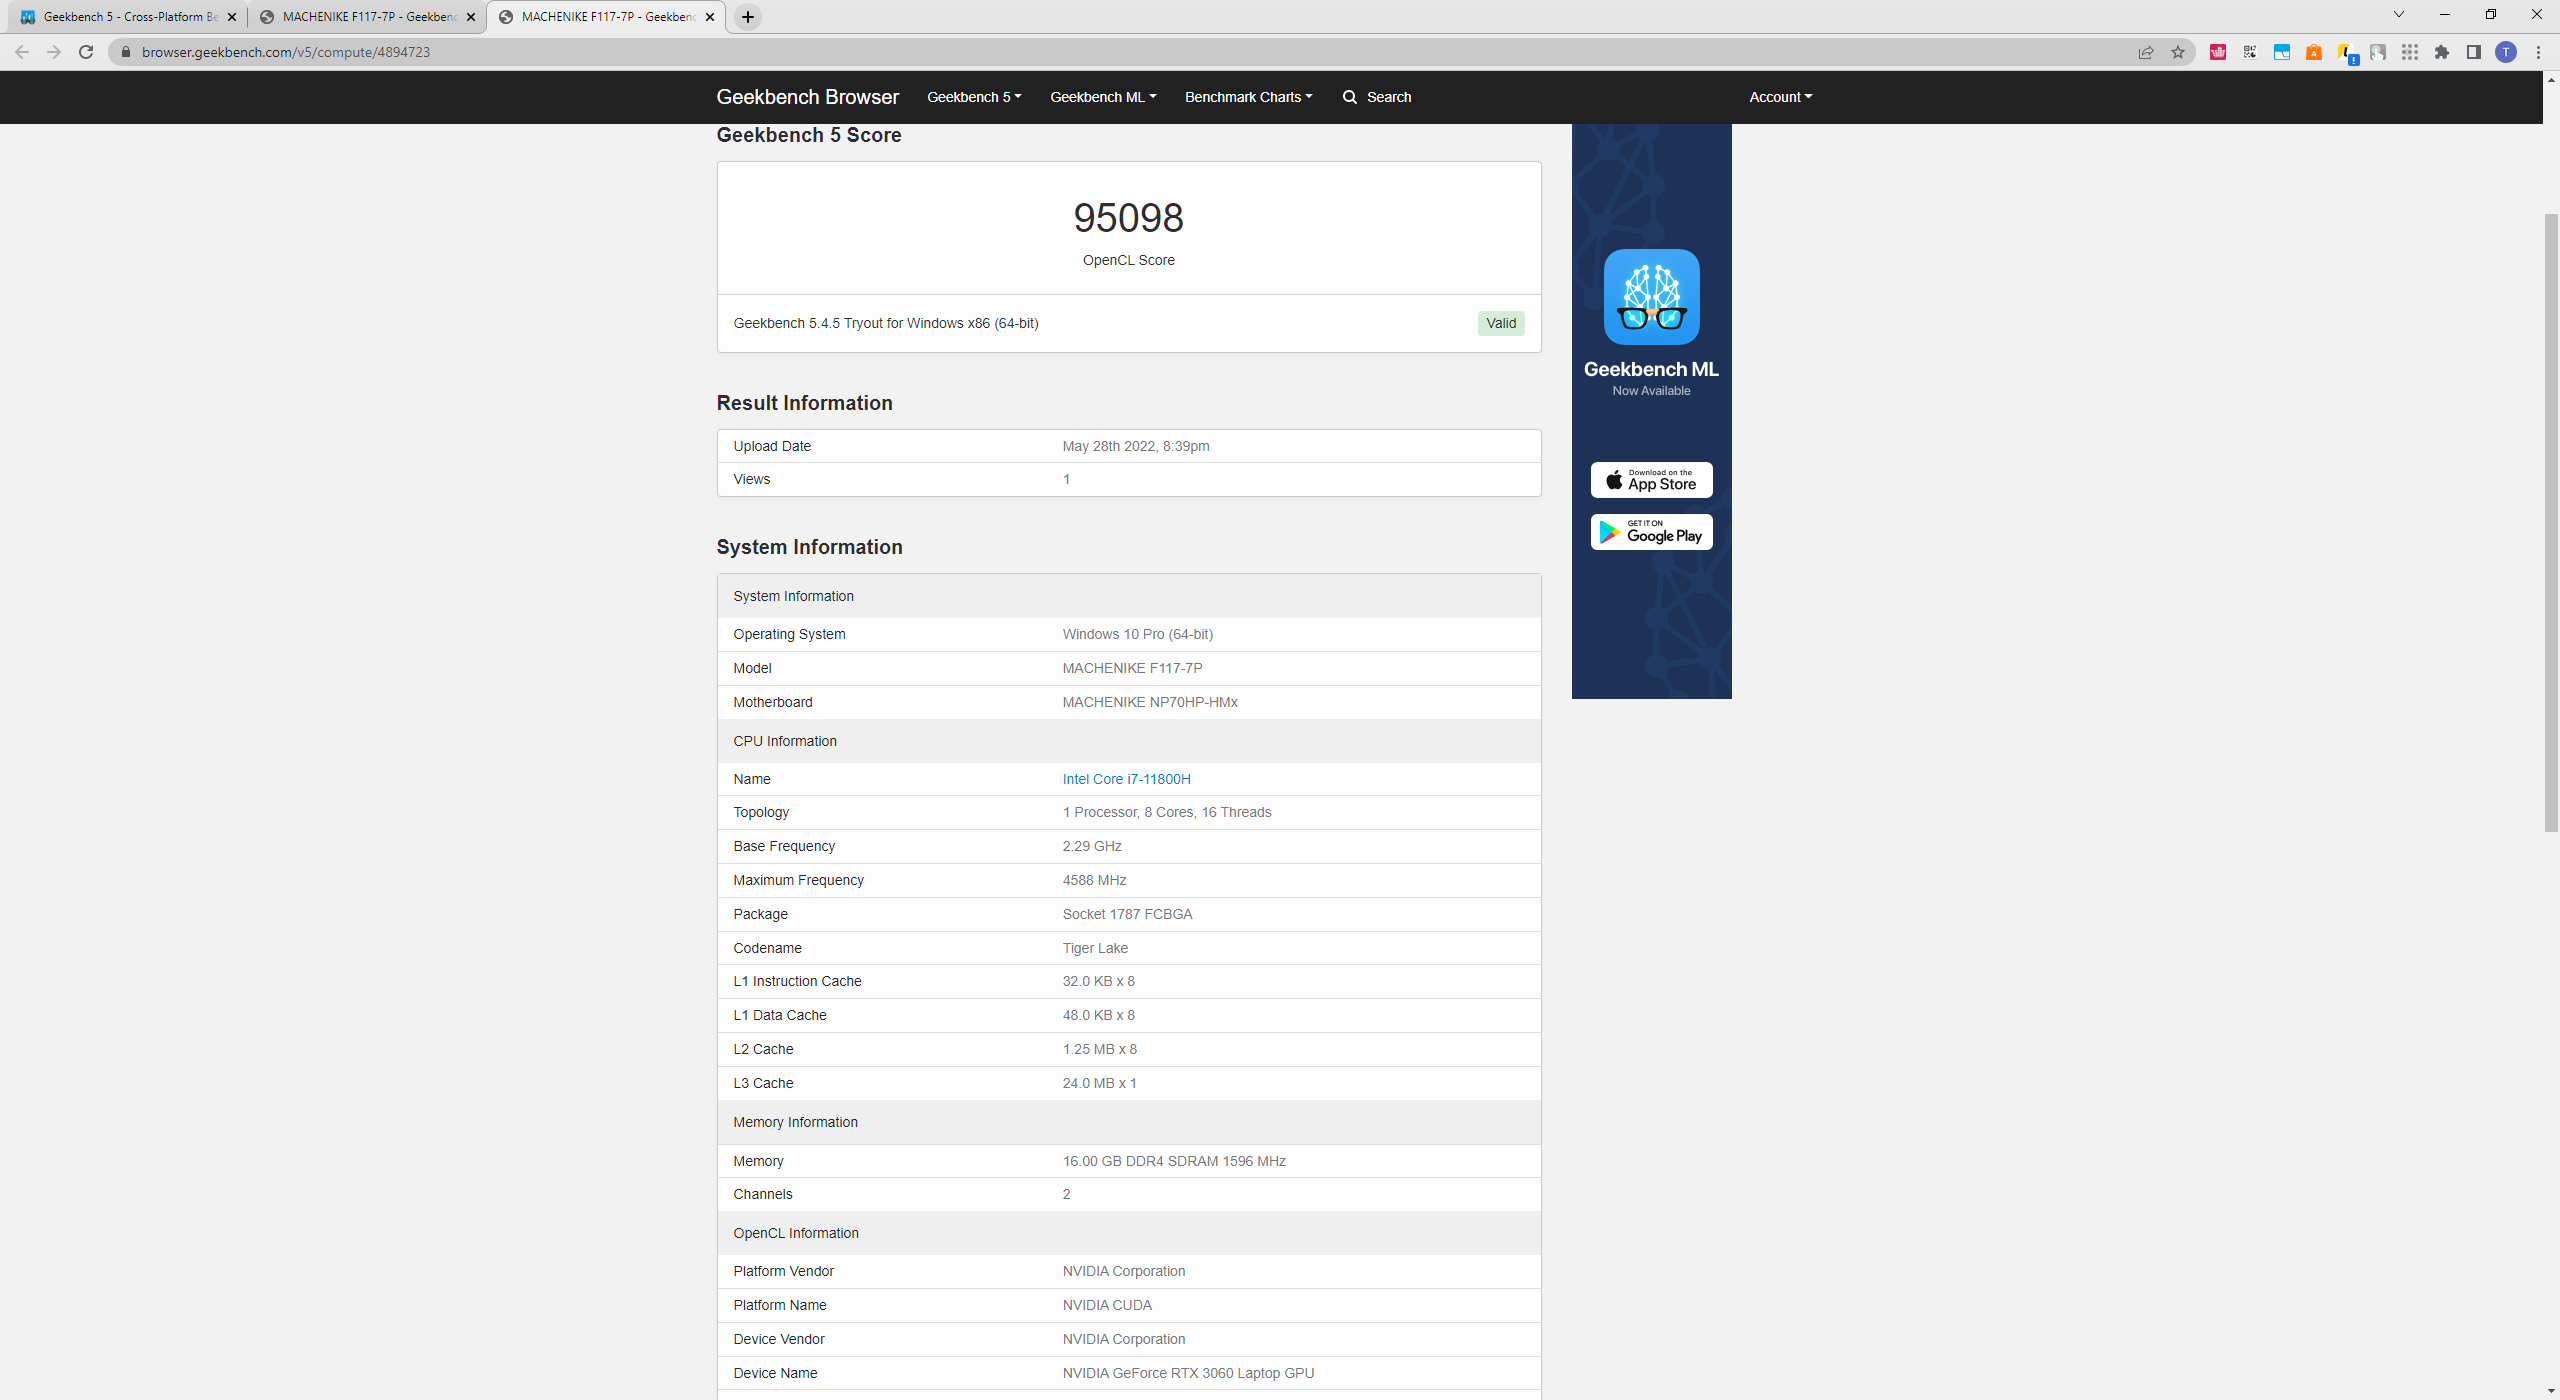
Task: Open Chrome's three-dot menu
Action: pos(2538,52)
